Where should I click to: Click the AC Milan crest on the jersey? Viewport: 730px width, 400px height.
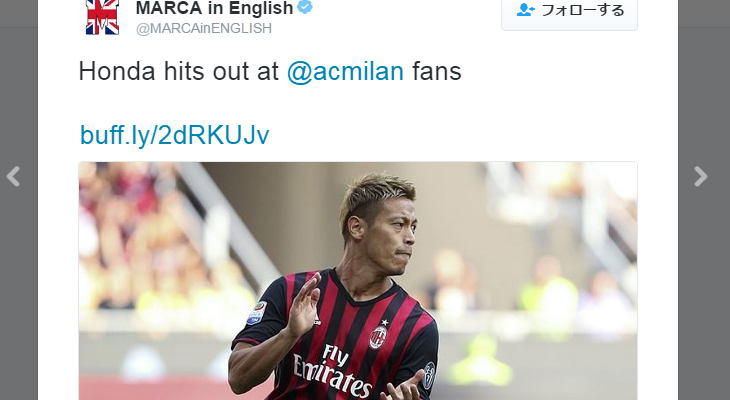(378, 337)
